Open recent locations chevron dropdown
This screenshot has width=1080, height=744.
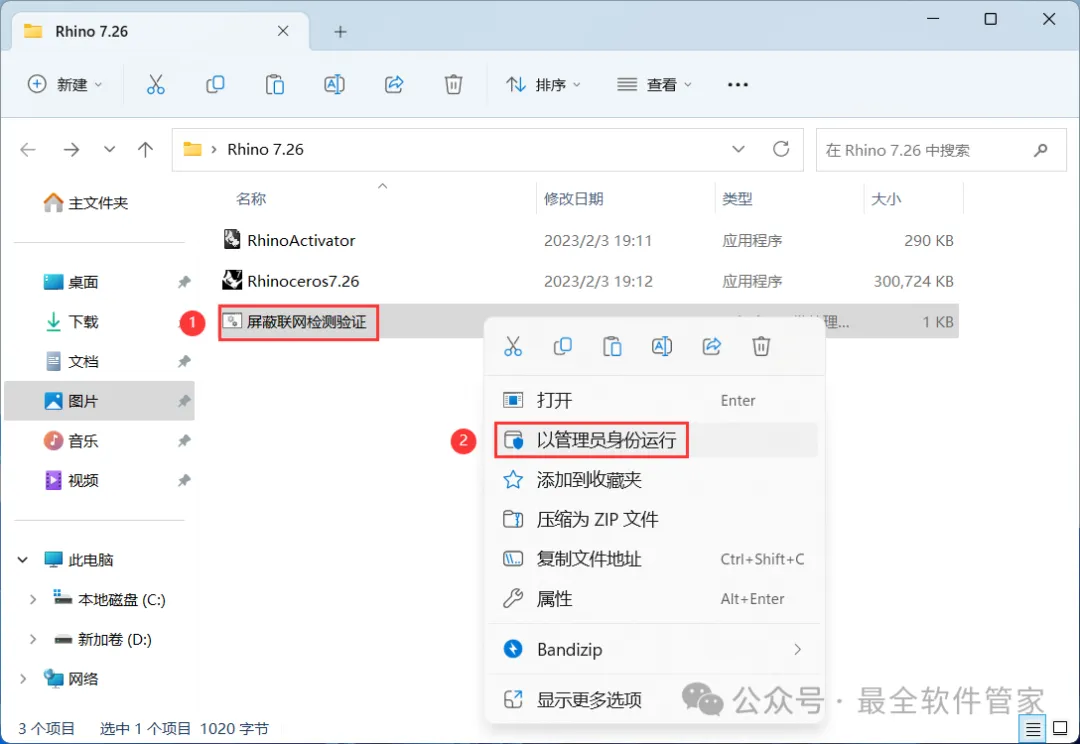[x=109, y=149]
